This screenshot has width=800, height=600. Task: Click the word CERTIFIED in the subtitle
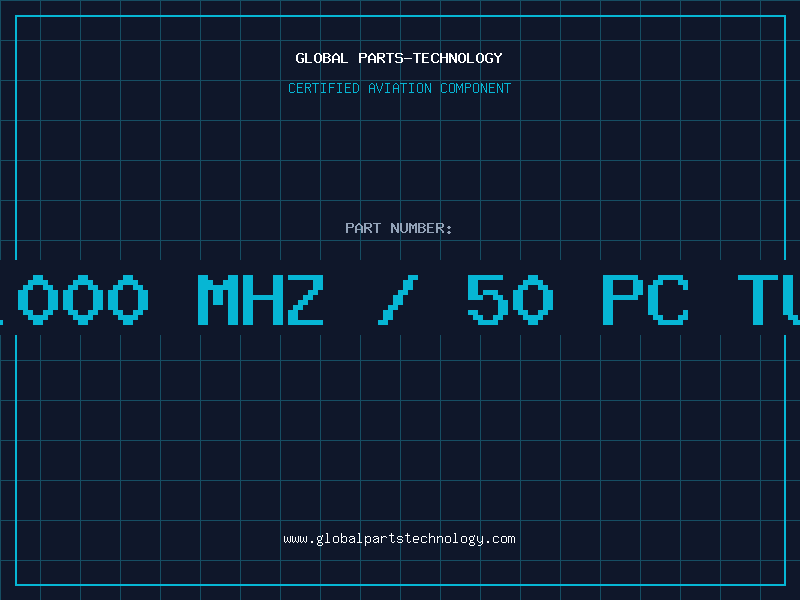click(324, 88)
